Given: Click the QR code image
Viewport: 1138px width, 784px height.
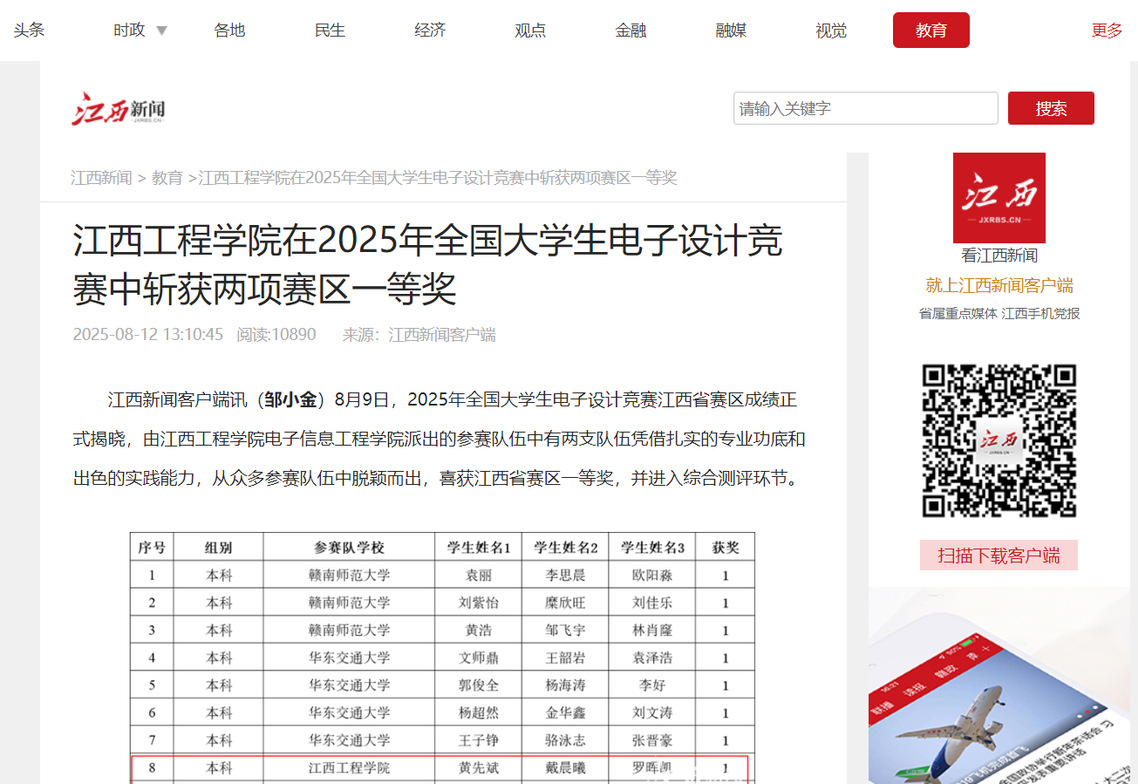Looking at the screenshot, I should coord(998,440).
